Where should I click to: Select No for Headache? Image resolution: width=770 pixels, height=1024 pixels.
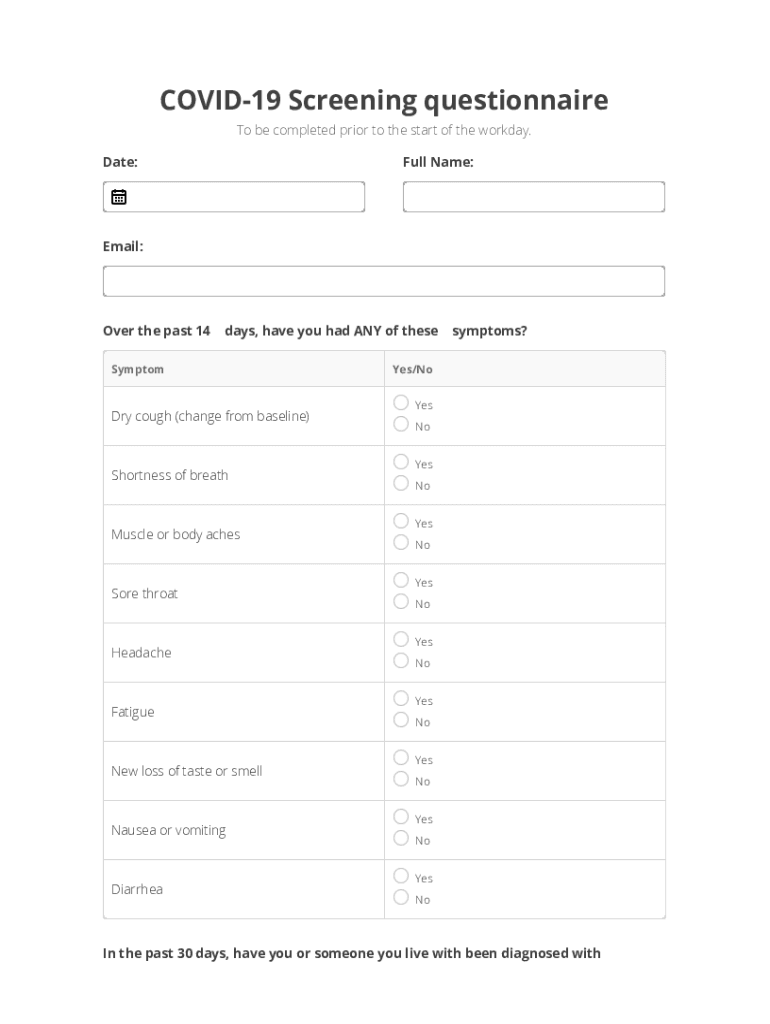tap(401, 660)
